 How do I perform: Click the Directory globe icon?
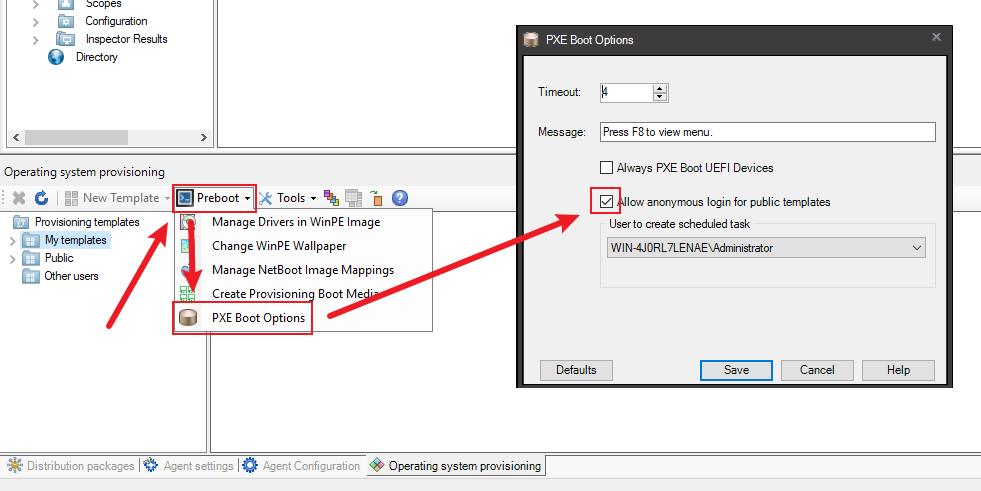[x=56, y=57]
